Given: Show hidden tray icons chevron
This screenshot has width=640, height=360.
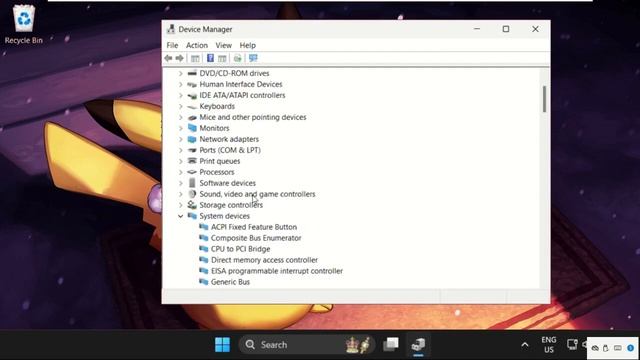Looking at the screenshot, I should pyautogui.click(x=525, y=345).
